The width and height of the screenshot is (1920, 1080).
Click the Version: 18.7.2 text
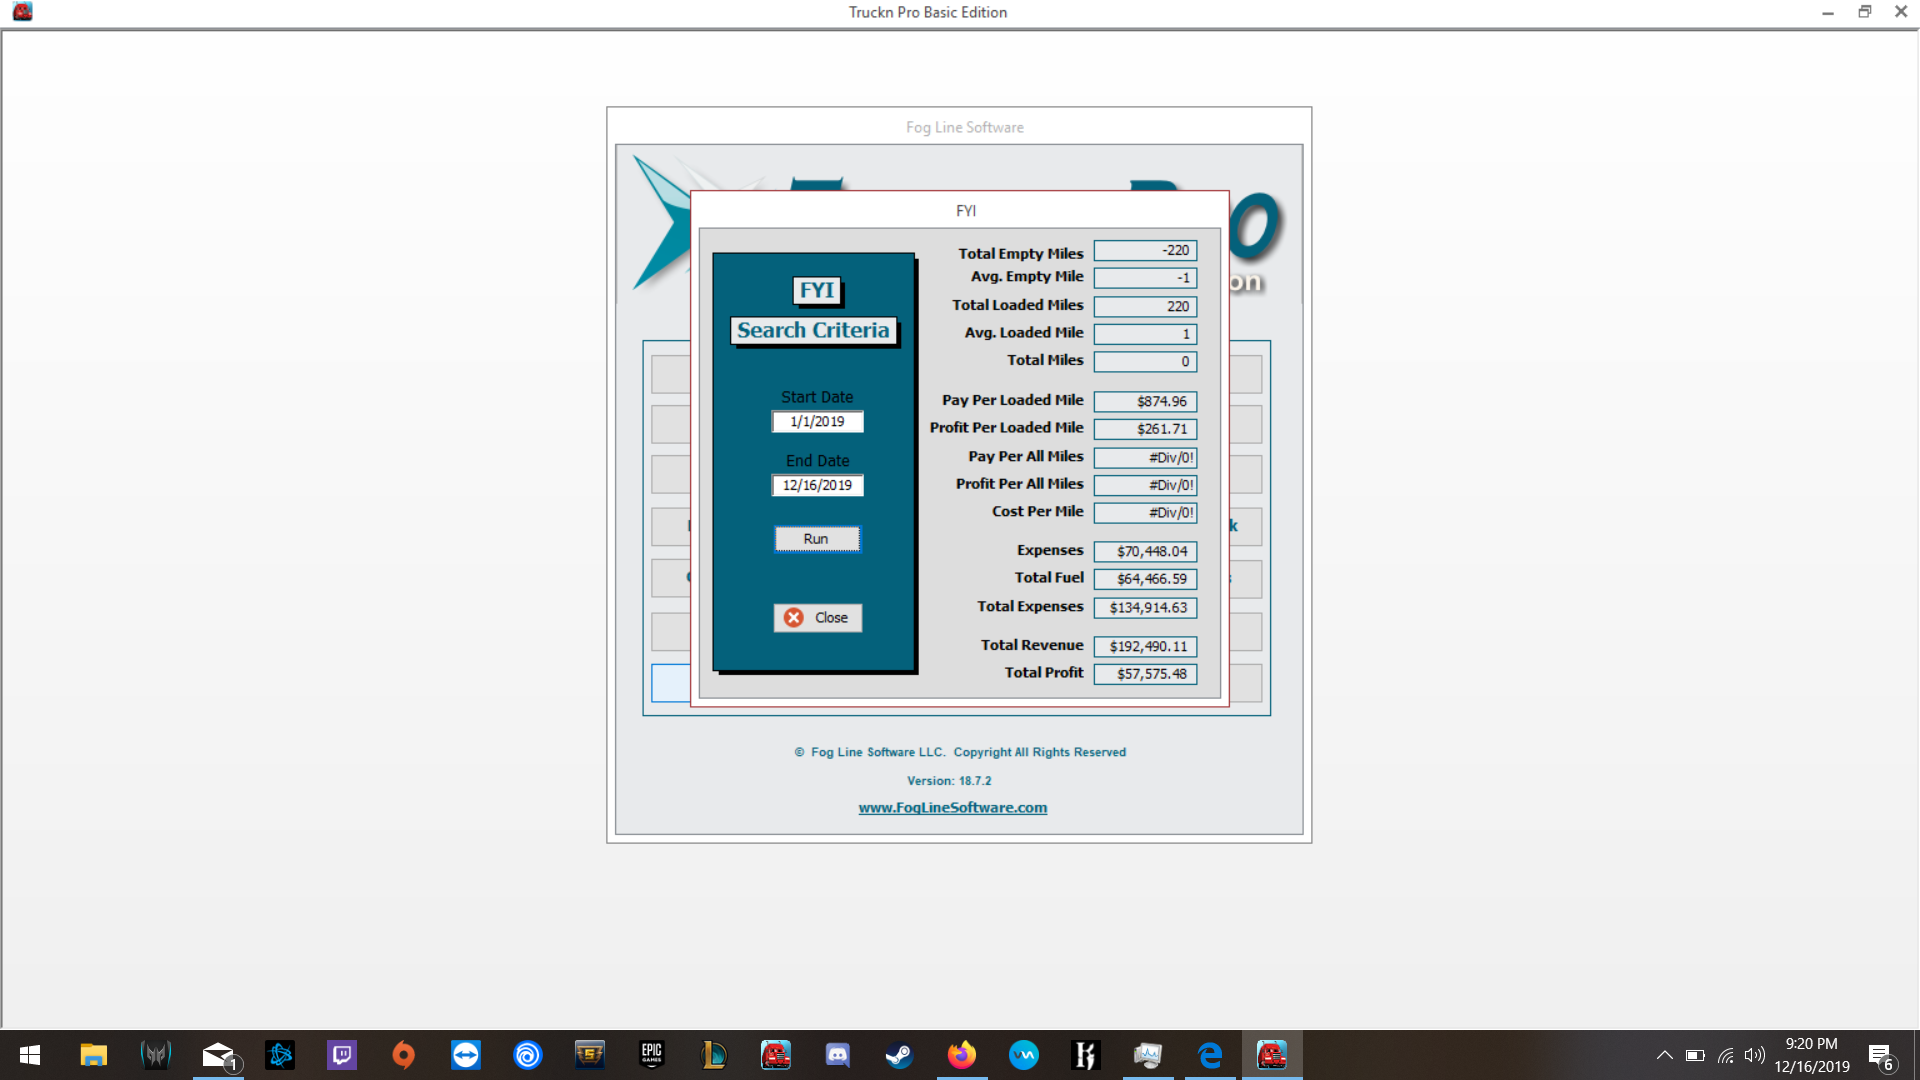949,781
